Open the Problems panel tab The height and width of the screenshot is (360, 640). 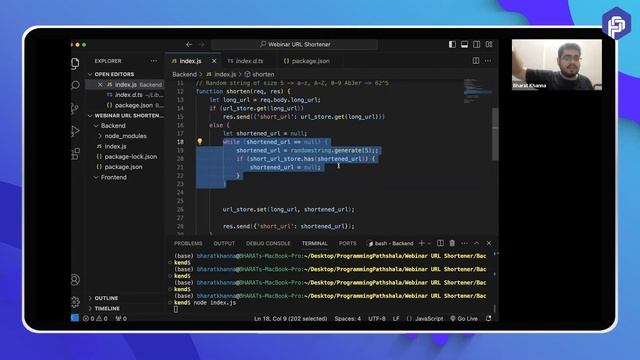pos(188,243)
